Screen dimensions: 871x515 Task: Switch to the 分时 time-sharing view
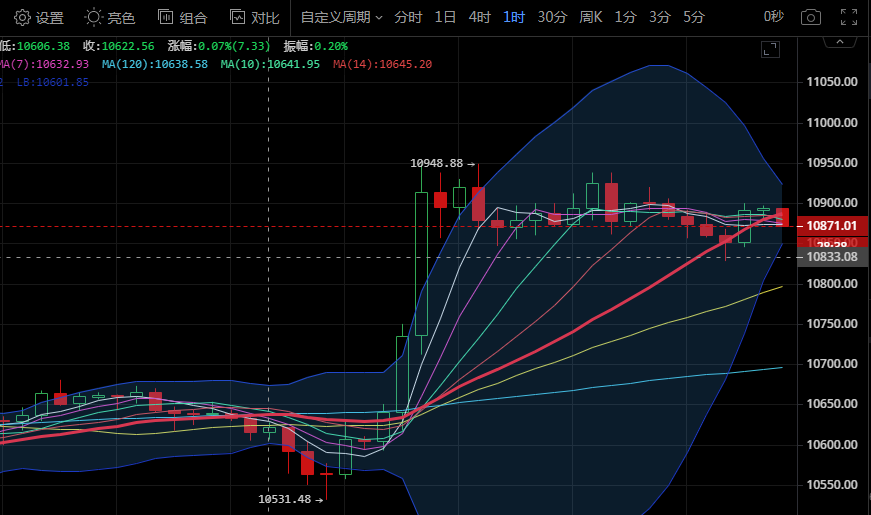(408, 17)
